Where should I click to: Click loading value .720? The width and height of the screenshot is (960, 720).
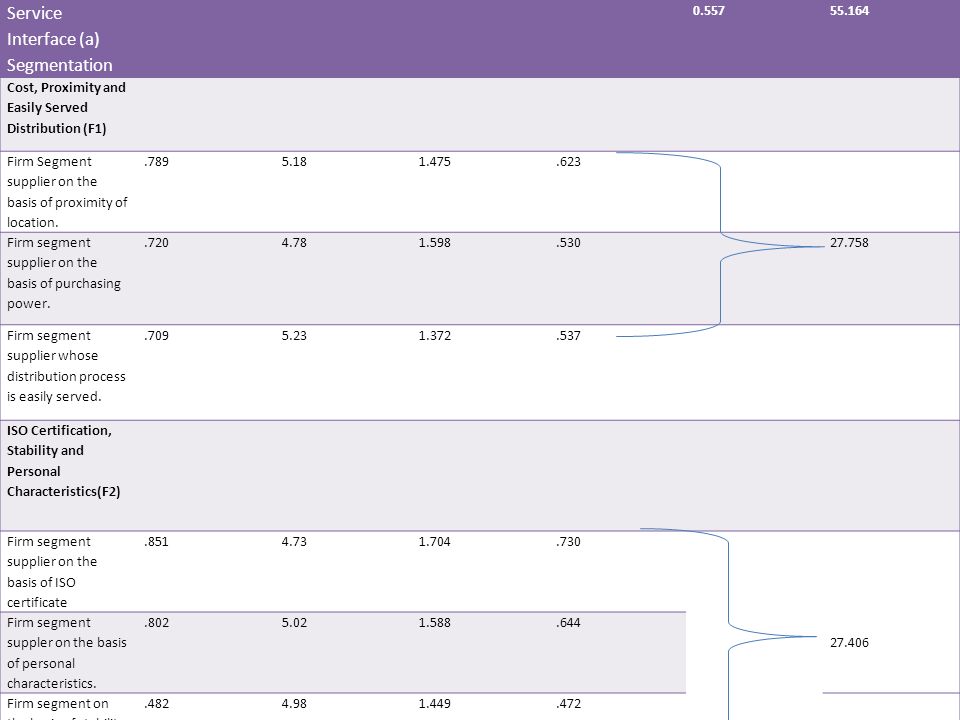click(x=156, y=242)
